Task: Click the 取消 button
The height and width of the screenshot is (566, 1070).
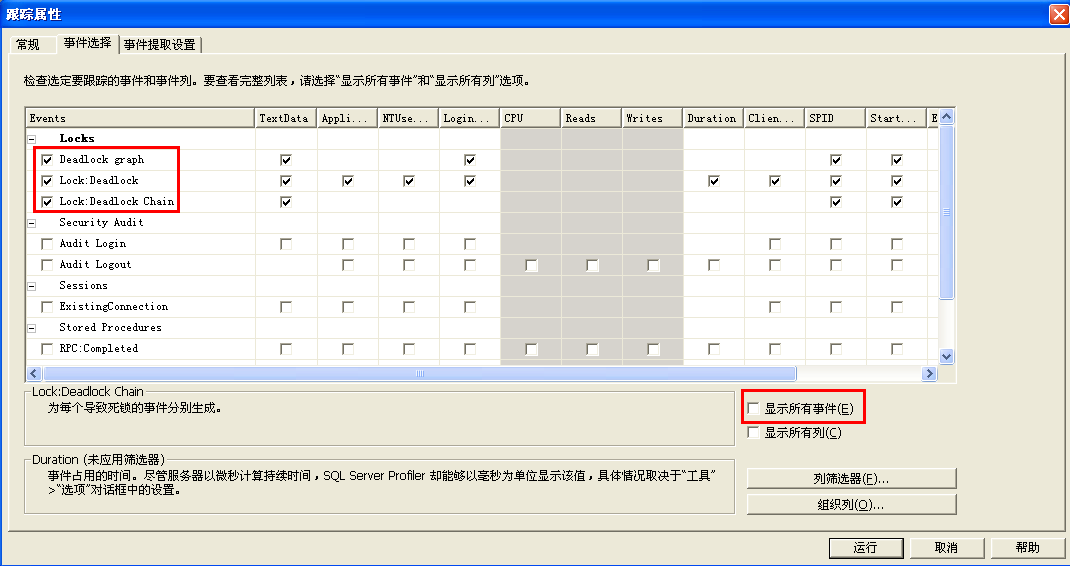Action: 946,548
